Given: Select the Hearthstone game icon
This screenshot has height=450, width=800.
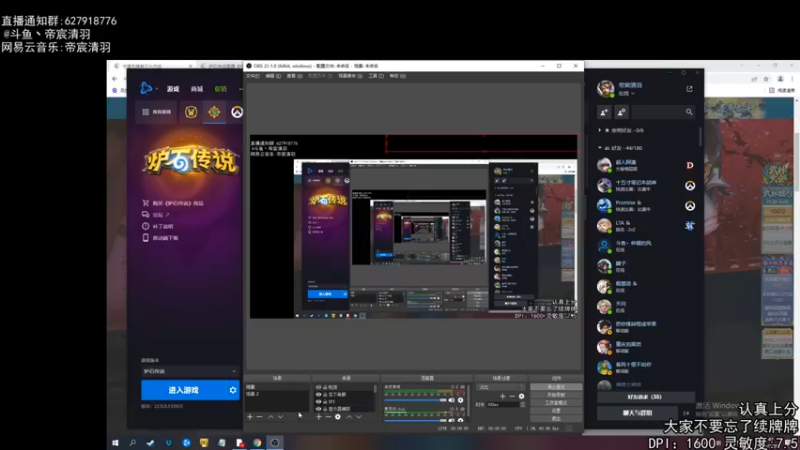Looking at the screenshot, I should click(x=214, y=112).
